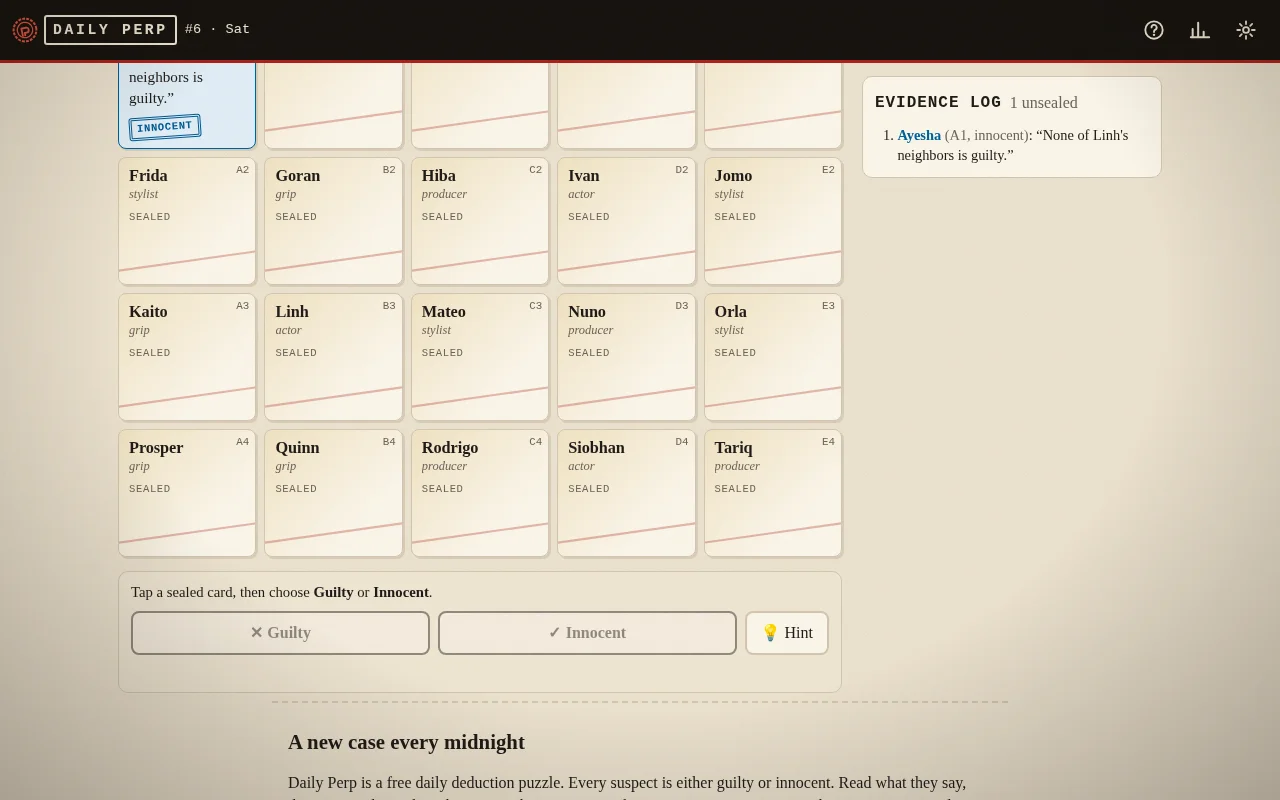The image size is (1280, 800).
Task: Select Frida's sealed card
Action: tap(187, 221)
